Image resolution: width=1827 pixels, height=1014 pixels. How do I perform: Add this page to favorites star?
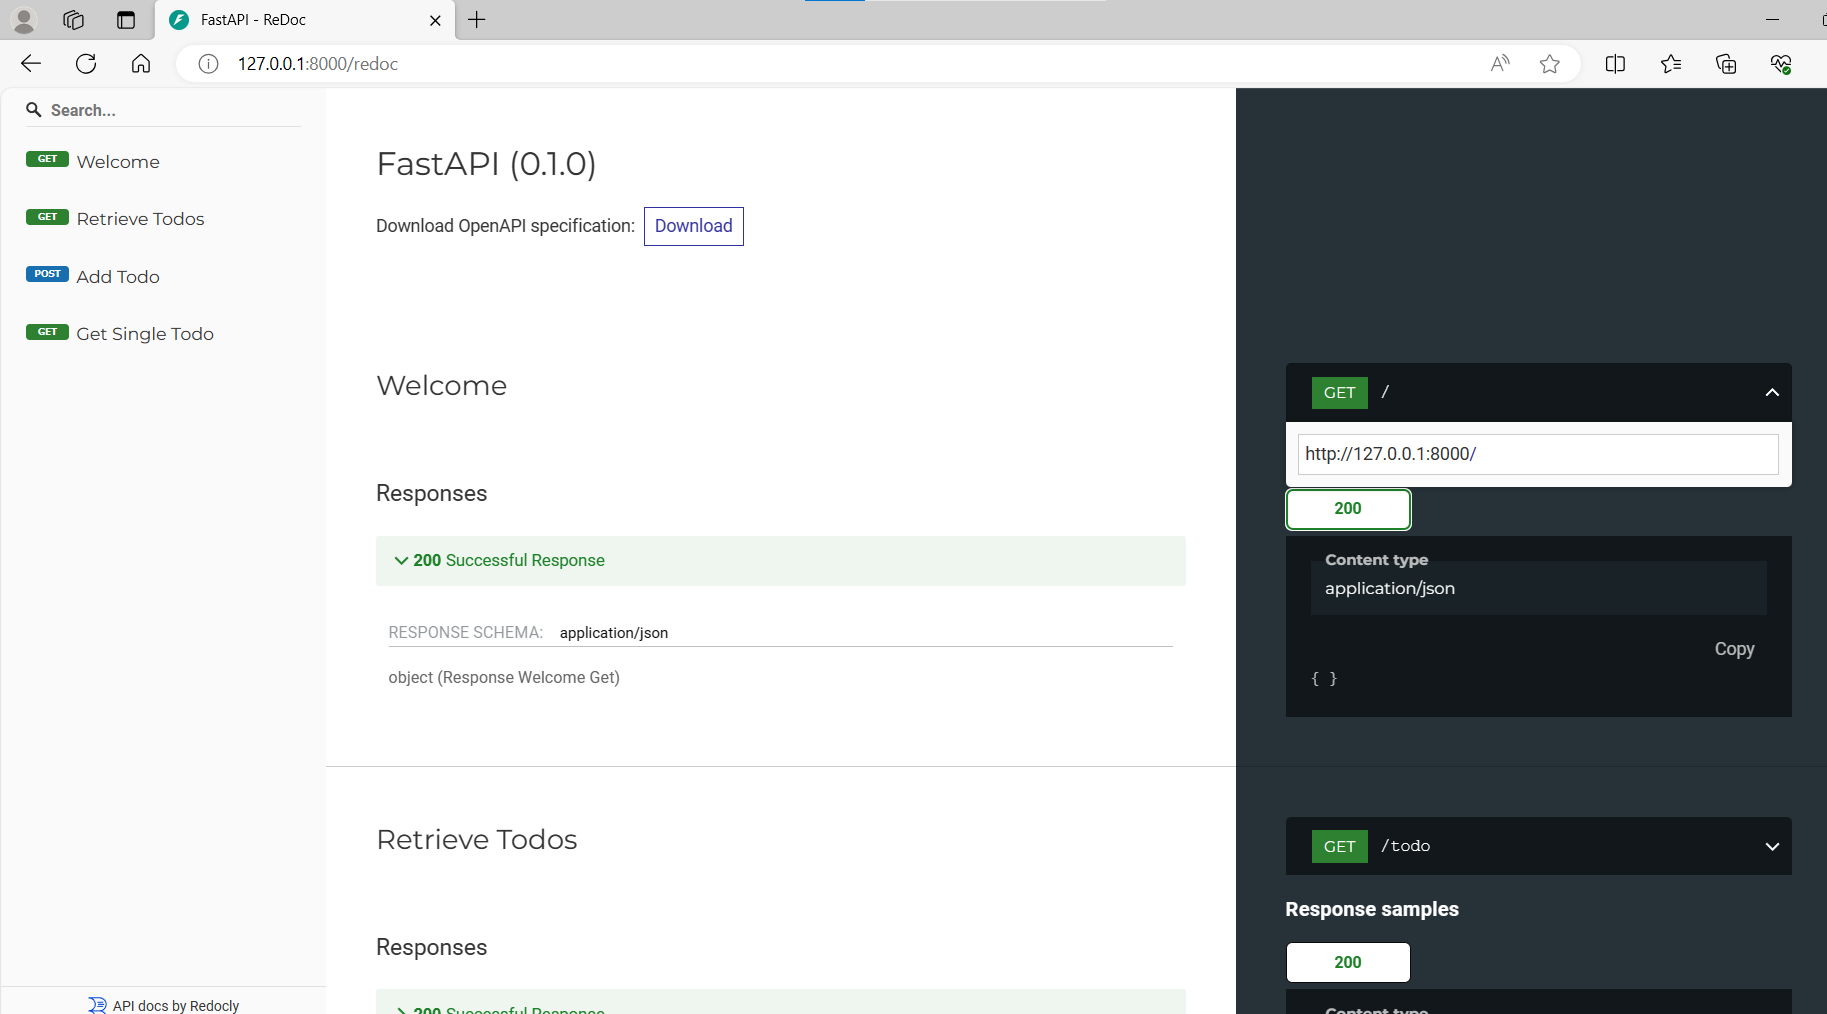pyautogui.click(x=1550, y=64)
